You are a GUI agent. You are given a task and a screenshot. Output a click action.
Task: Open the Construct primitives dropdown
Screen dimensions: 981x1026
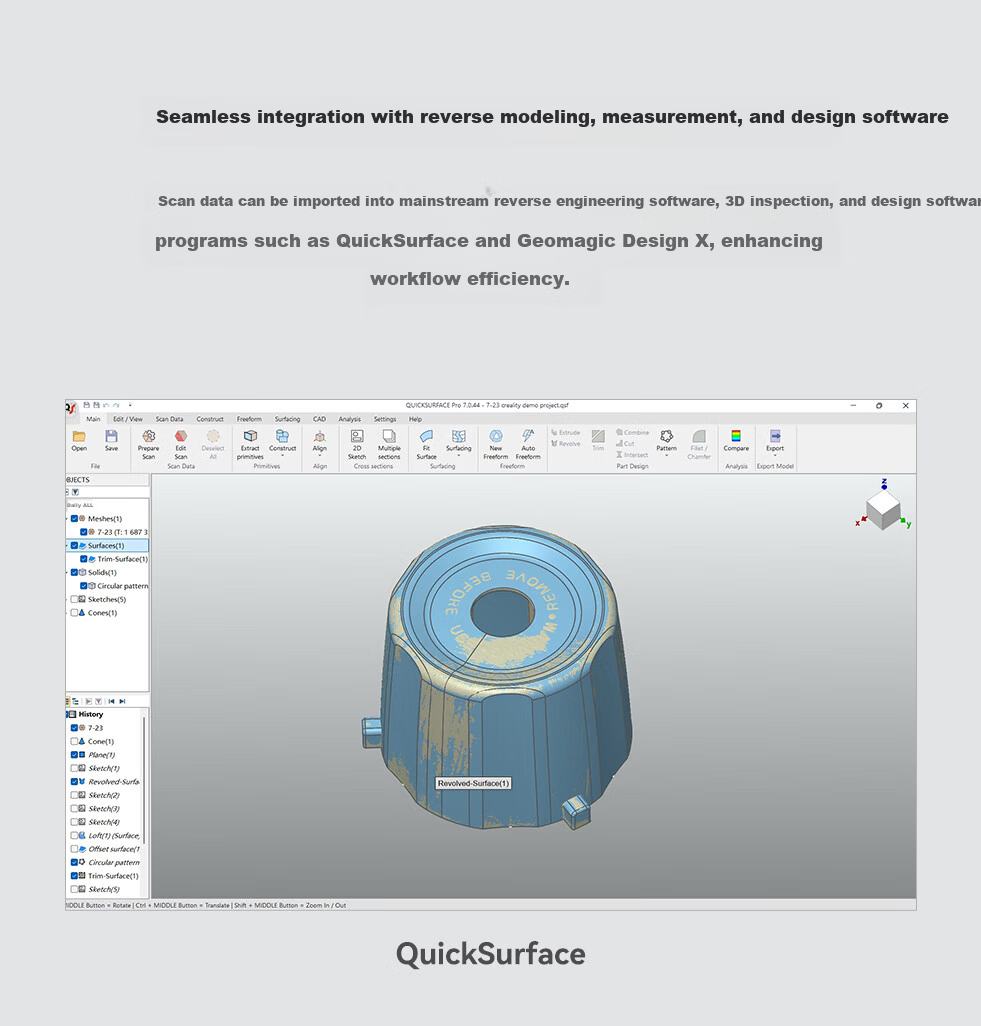(x=283, y=455)
